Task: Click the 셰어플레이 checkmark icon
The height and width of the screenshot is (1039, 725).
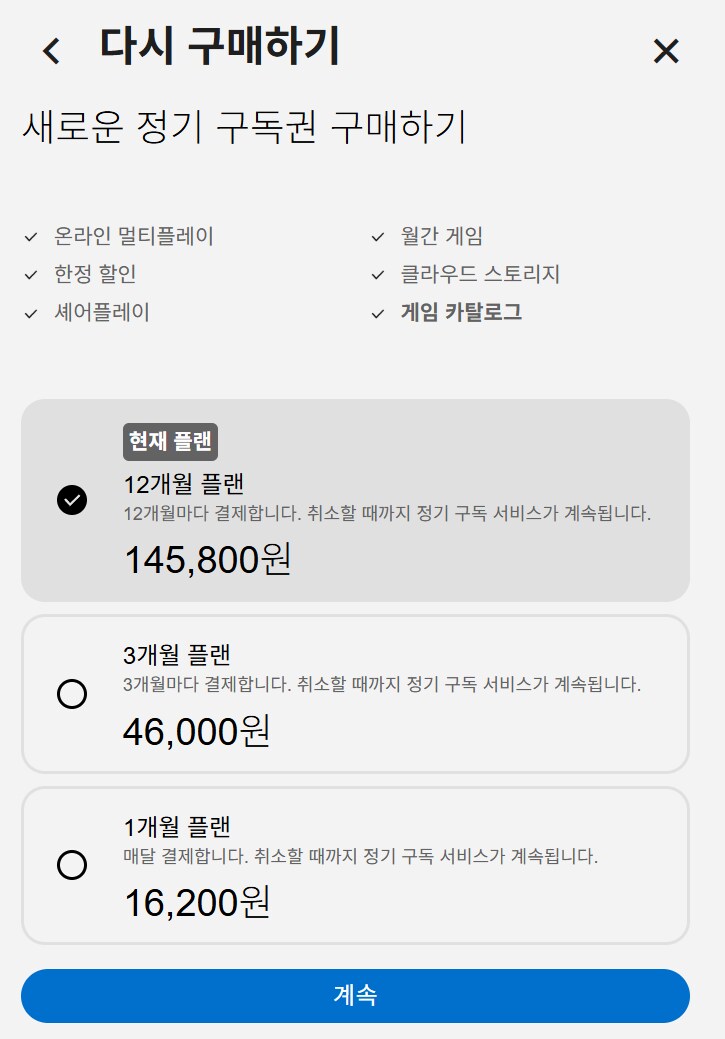Action: pos(29,312)
